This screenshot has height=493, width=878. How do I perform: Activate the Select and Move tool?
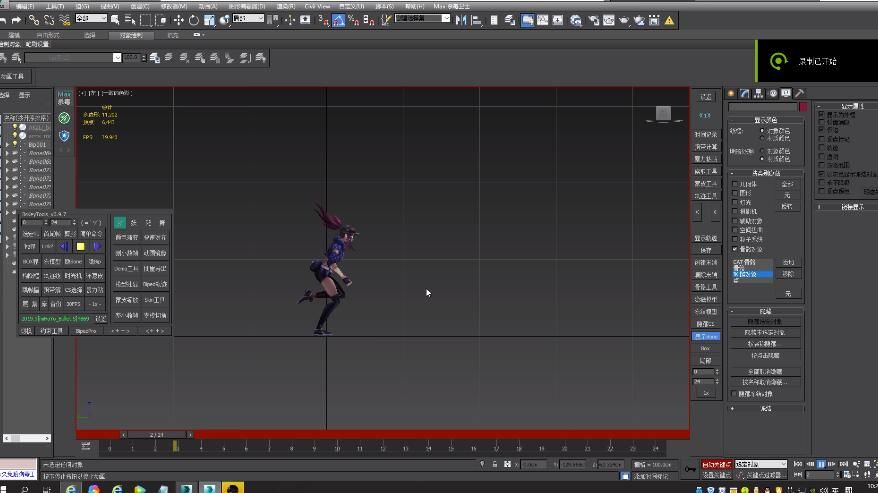(179, 20)
